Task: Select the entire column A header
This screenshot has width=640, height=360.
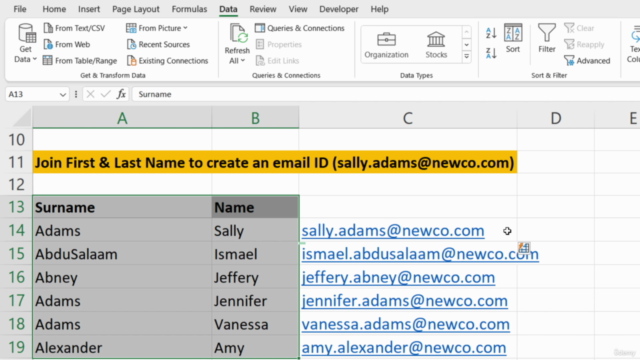Action: [x=122, y=118]
